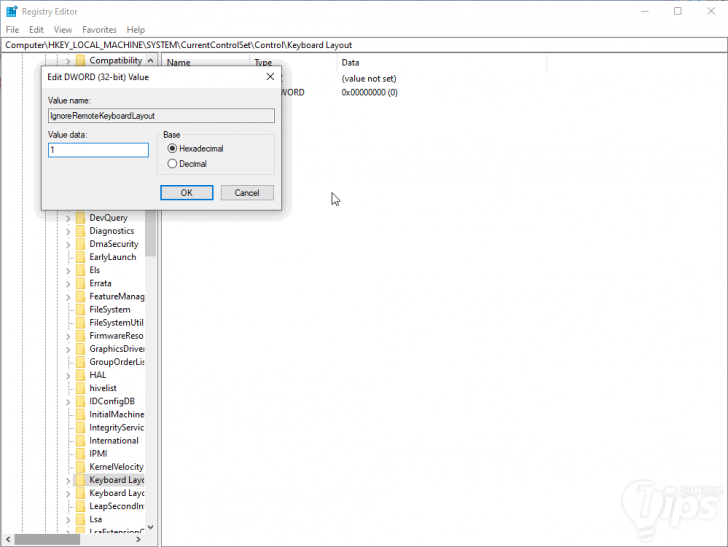Click the GraphicsDrivers folder icon
The height and width of the screenshot is (547, 728).
point(80,349)
